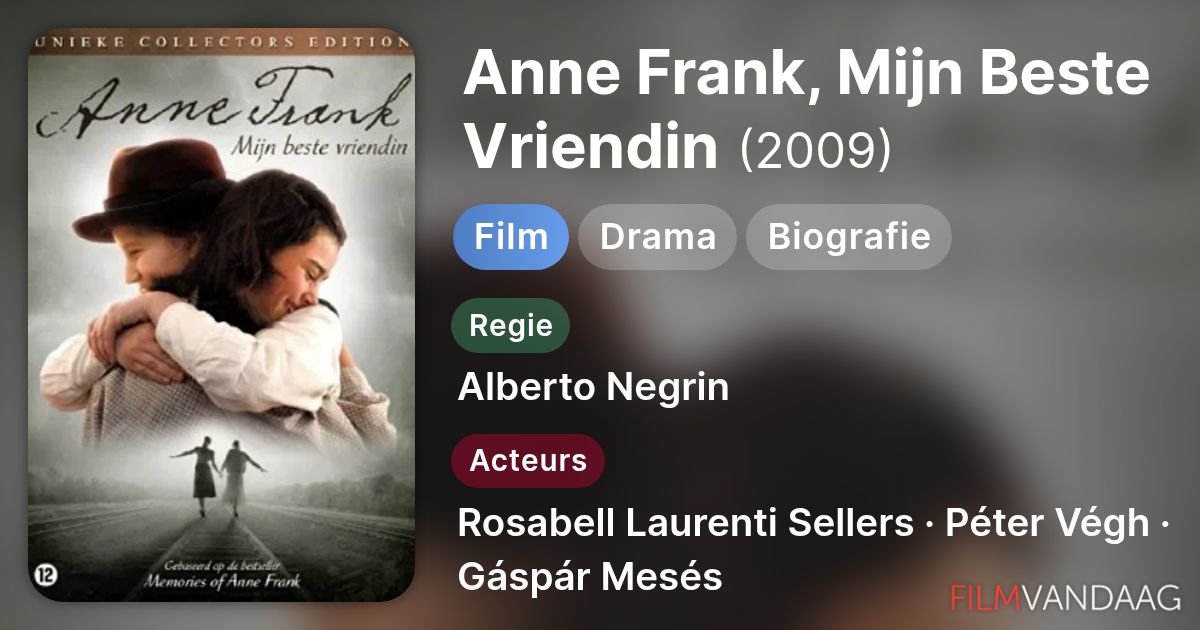This screenshot has height=630, width=1200.
Task: Open the Biografie genre tag
Action: click(849, 237)
